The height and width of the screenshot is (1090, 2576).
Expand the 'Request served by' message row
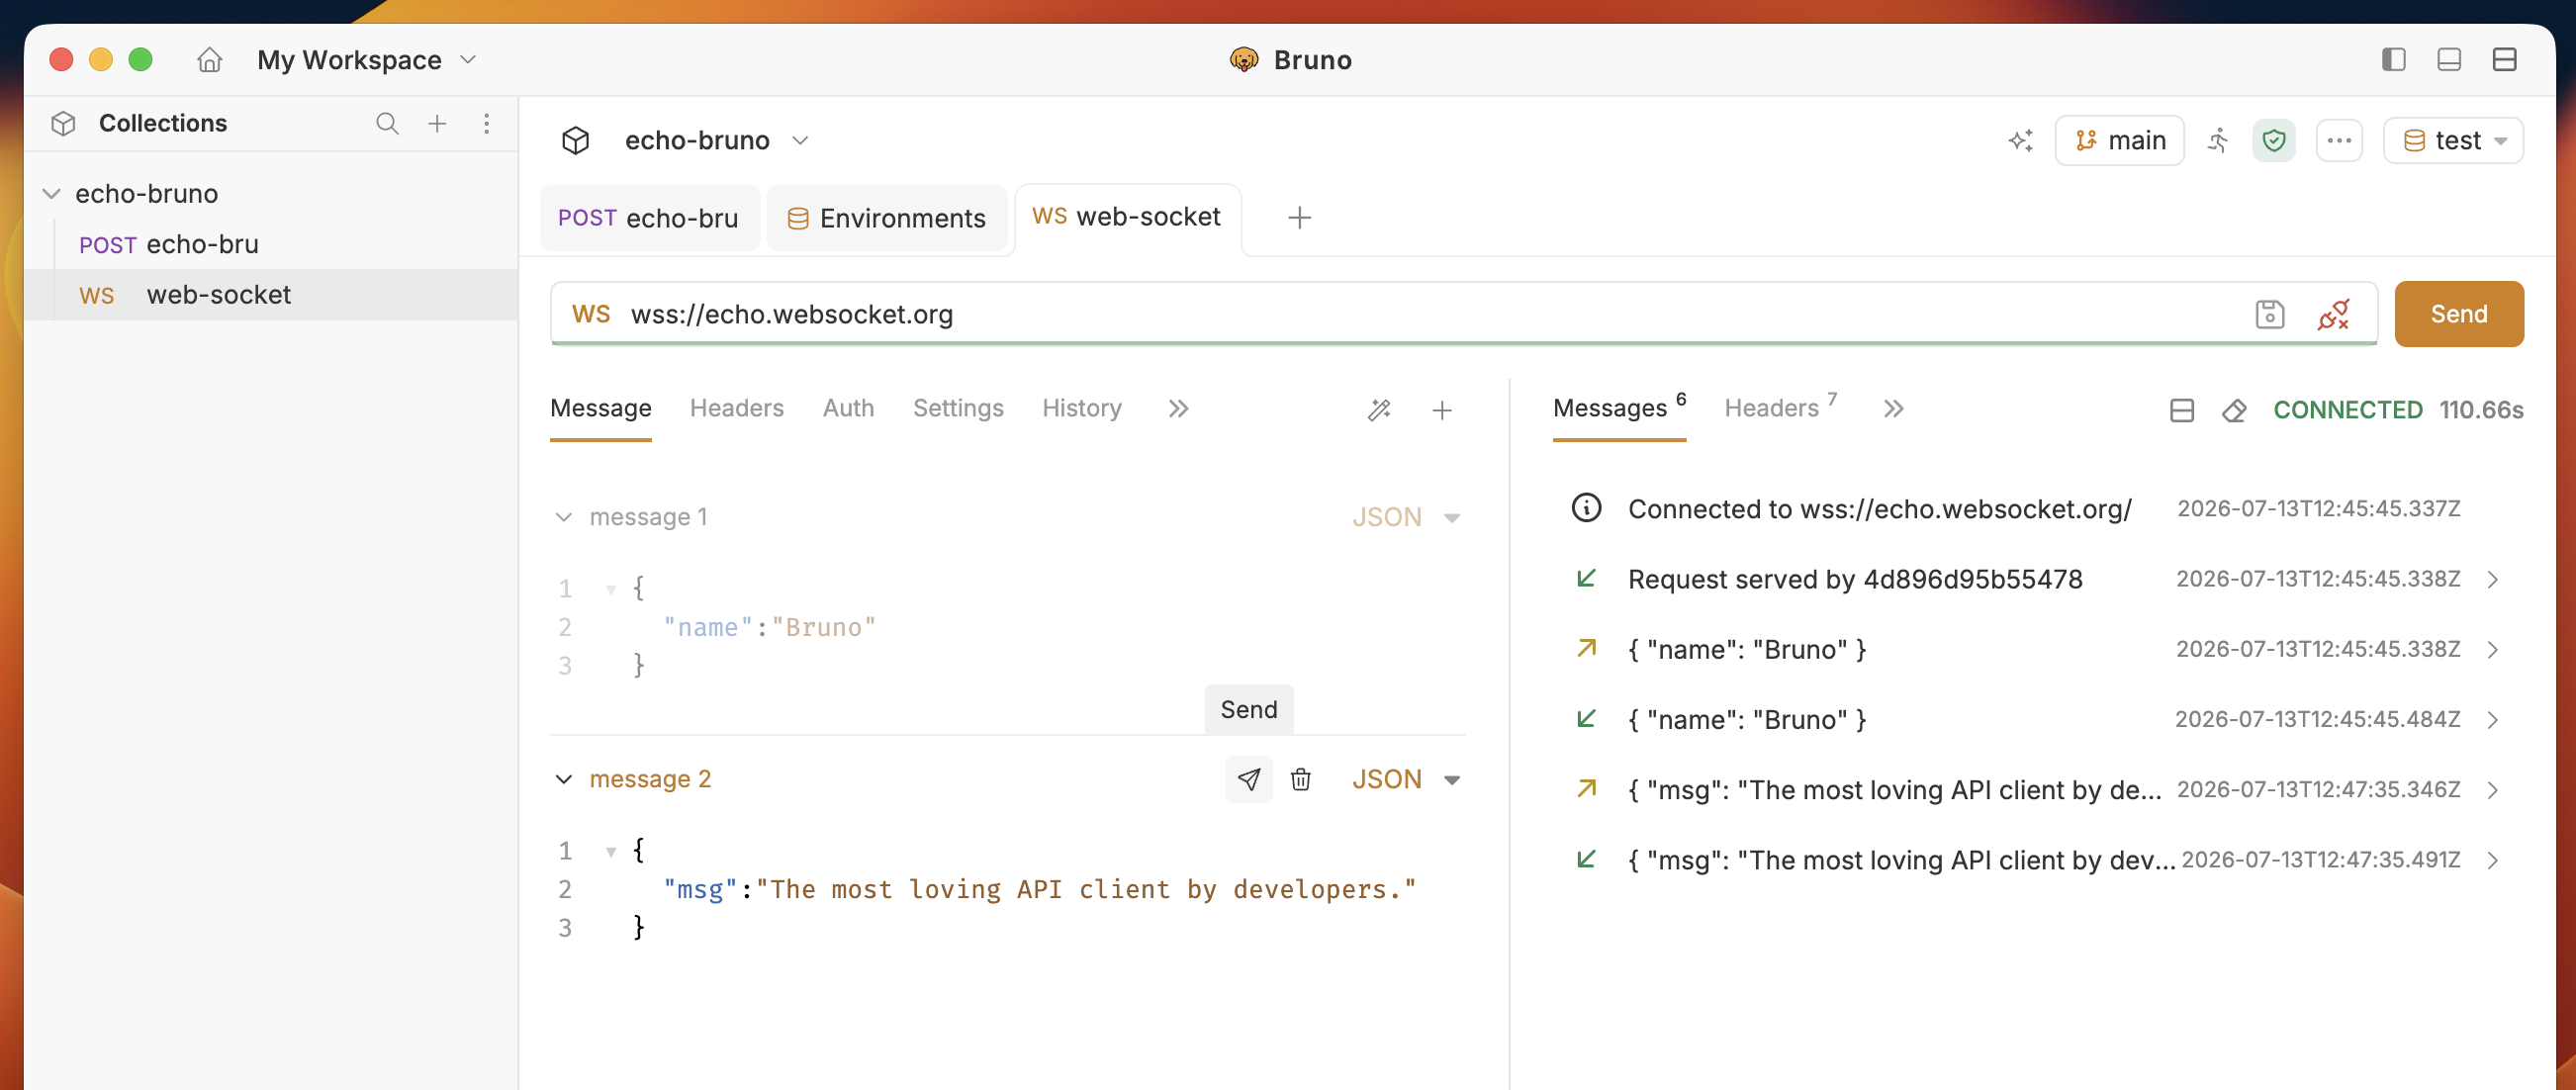point(2493,579)
